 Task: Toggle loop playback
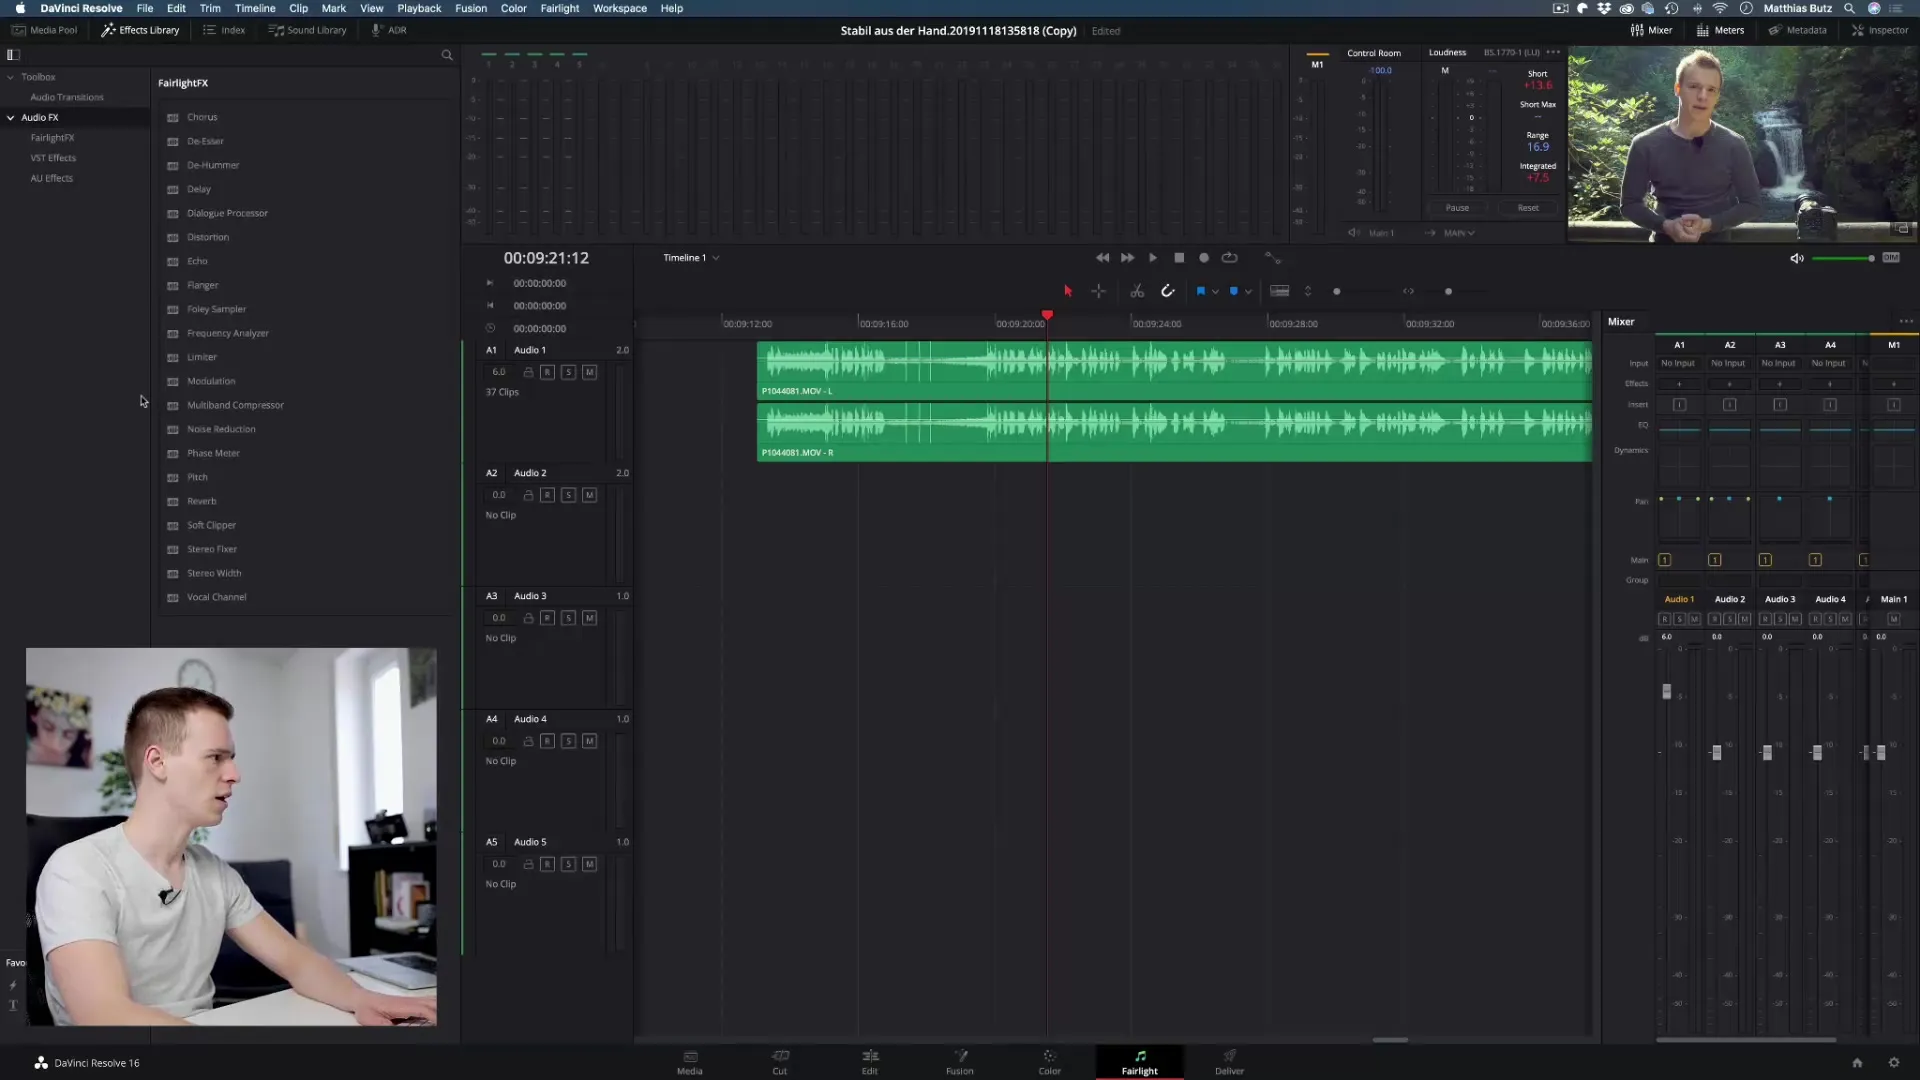tap(1230, 258)
